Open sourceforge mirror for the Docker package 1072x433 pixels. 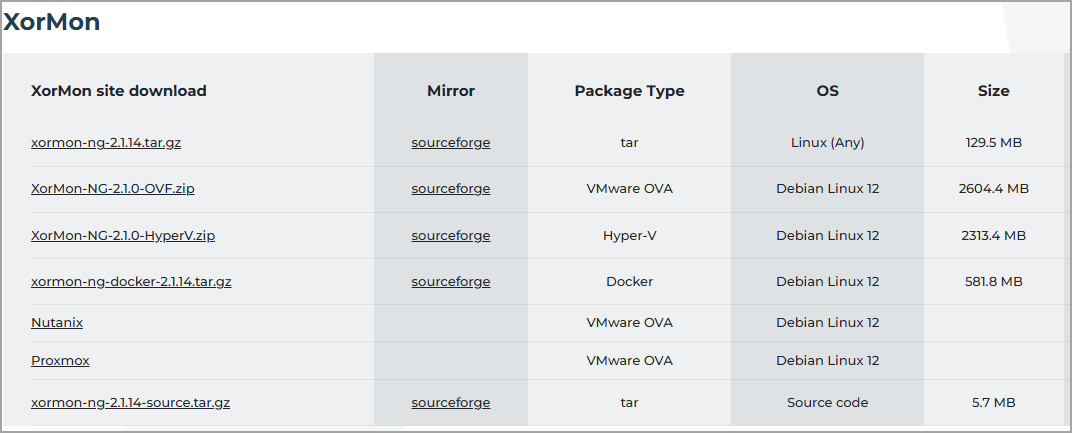point(450,282)
